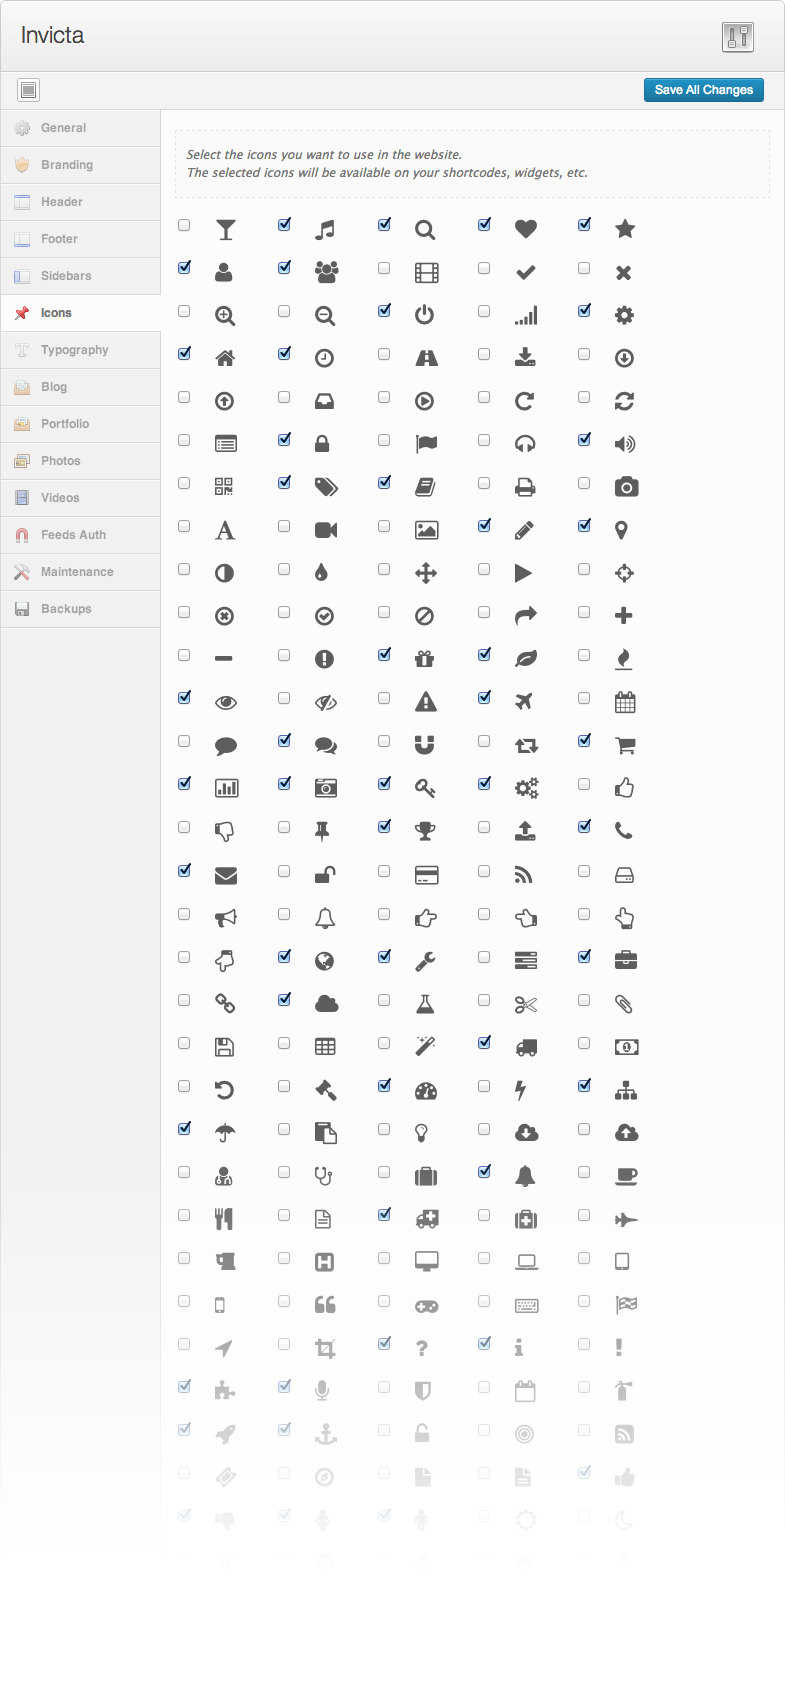Check the close X icon checkbox
Image resolution: width=785 pixels, height=1707 pixels.
coord(584,268)
